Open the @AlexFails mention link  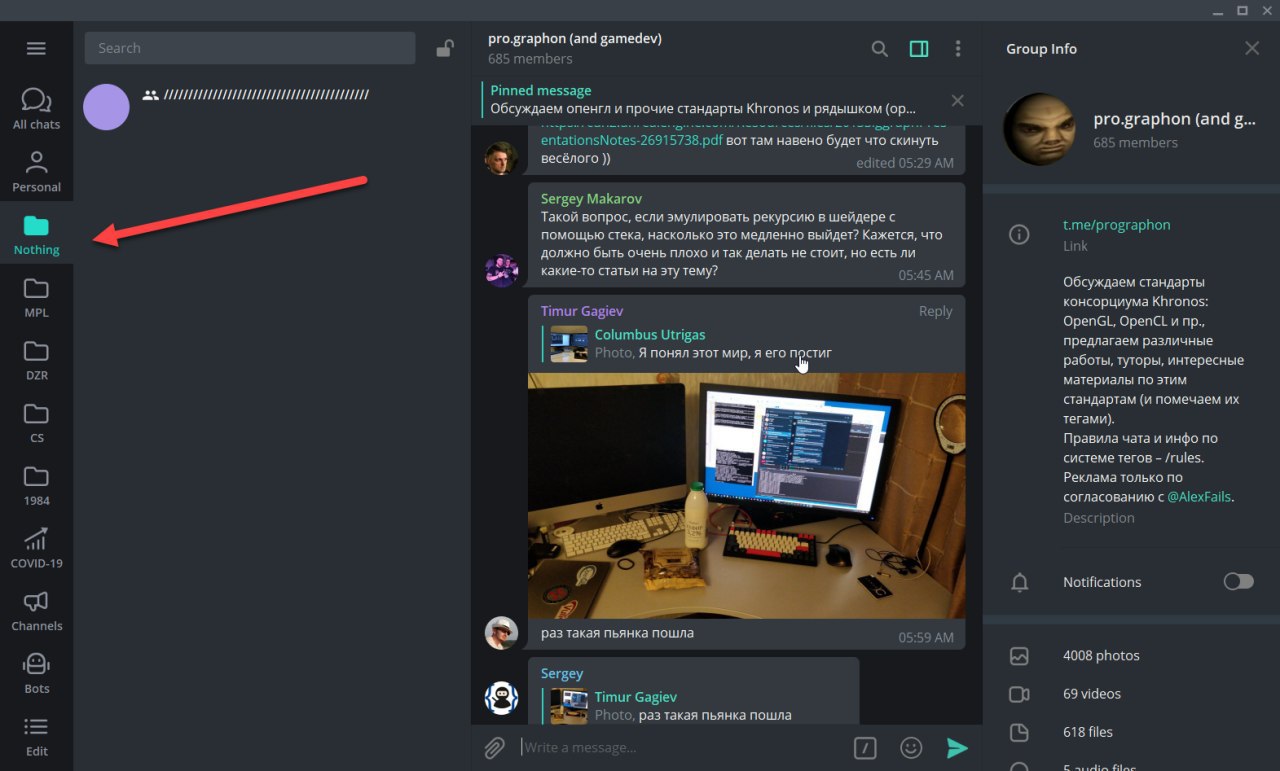click(1199, 496)
